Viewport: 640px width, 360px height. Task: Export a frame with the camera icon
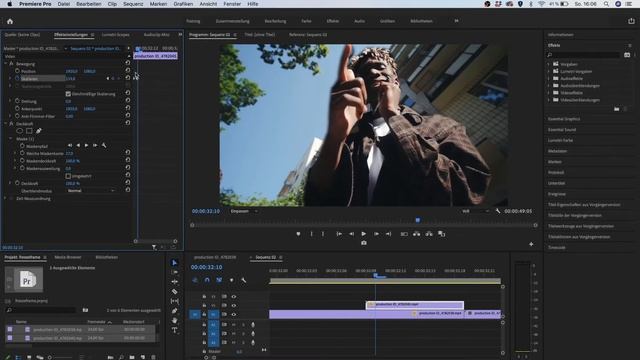(x=364, y=243)
